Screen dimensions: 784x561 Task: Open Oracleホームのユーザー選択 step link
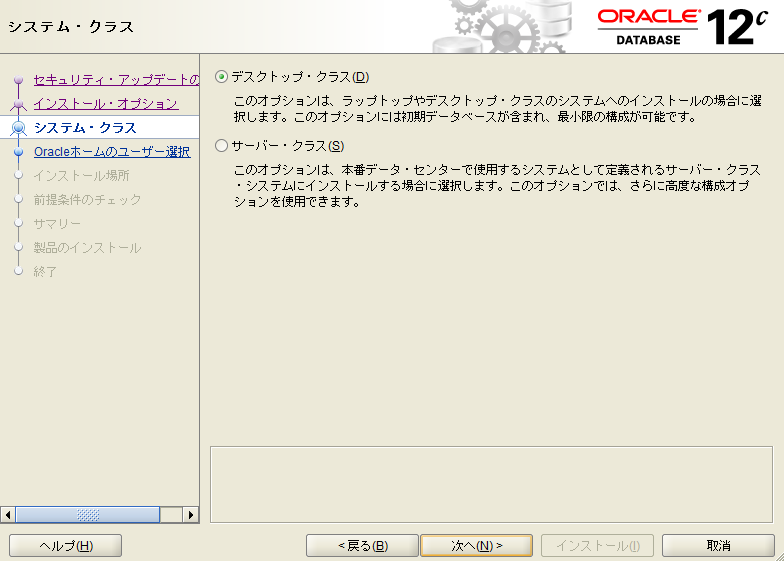click(112, 152)
